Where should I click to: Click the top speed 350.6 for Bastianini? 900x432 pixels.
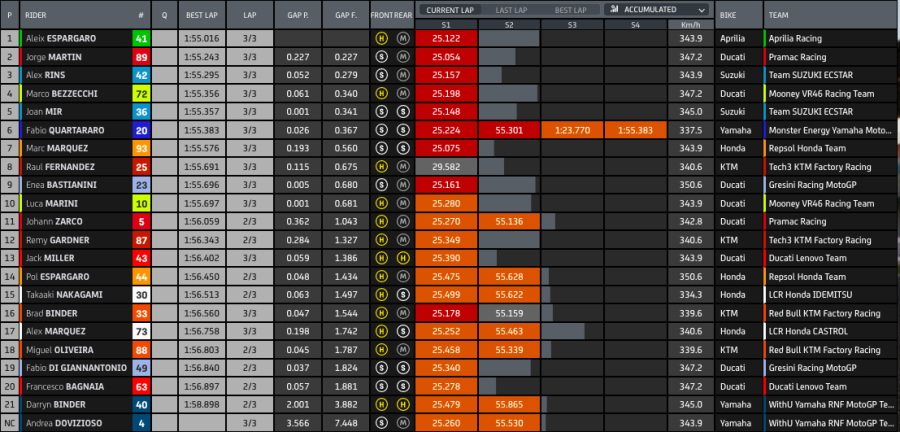pyautogui.click(x=690, y=185)
